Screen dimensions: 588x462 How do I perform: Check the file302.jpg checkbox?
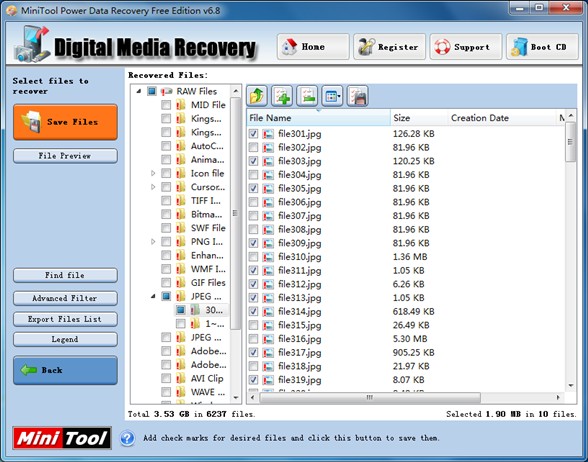(x=254, y=147)
